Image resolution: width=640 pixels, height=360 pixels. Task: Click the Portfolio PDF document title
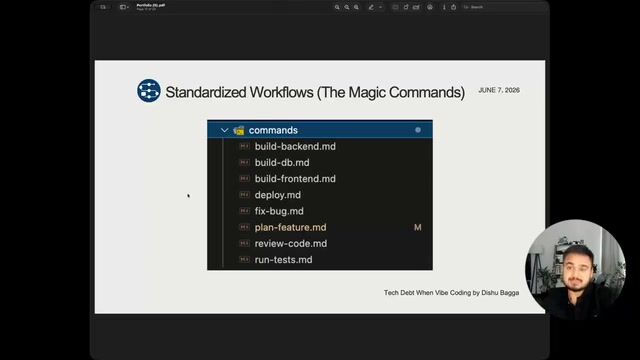point(151,5)
